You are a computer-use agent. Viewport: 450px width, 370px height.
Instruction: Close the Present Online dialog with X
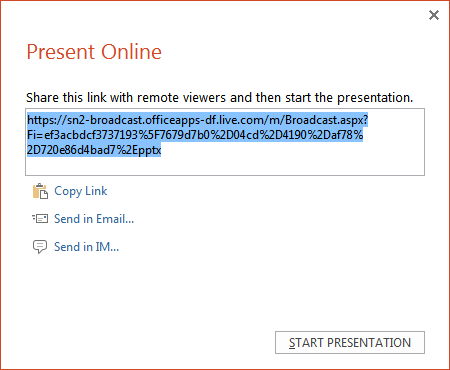coord(434,15)
